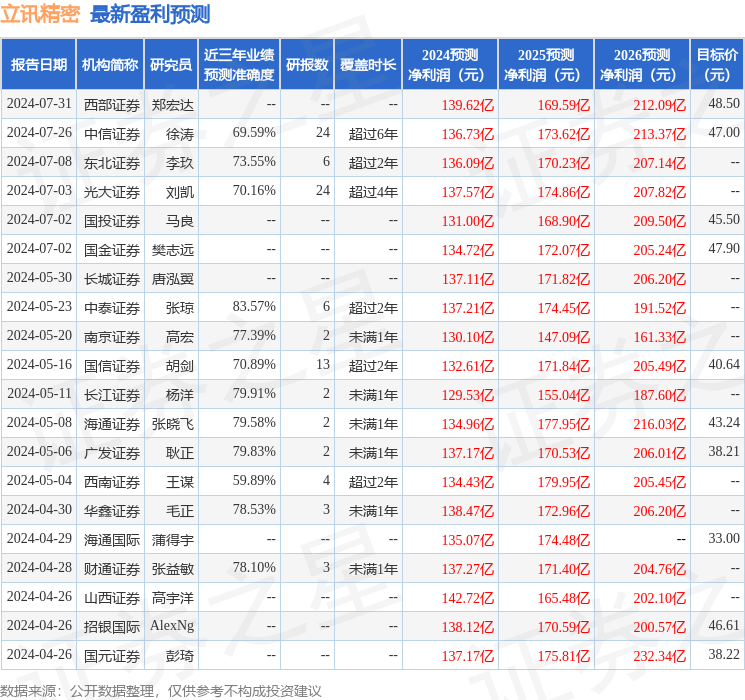Select the 招银国际 institution cell
This screenshot has width=745, height=700.
[x=112, y=626]
